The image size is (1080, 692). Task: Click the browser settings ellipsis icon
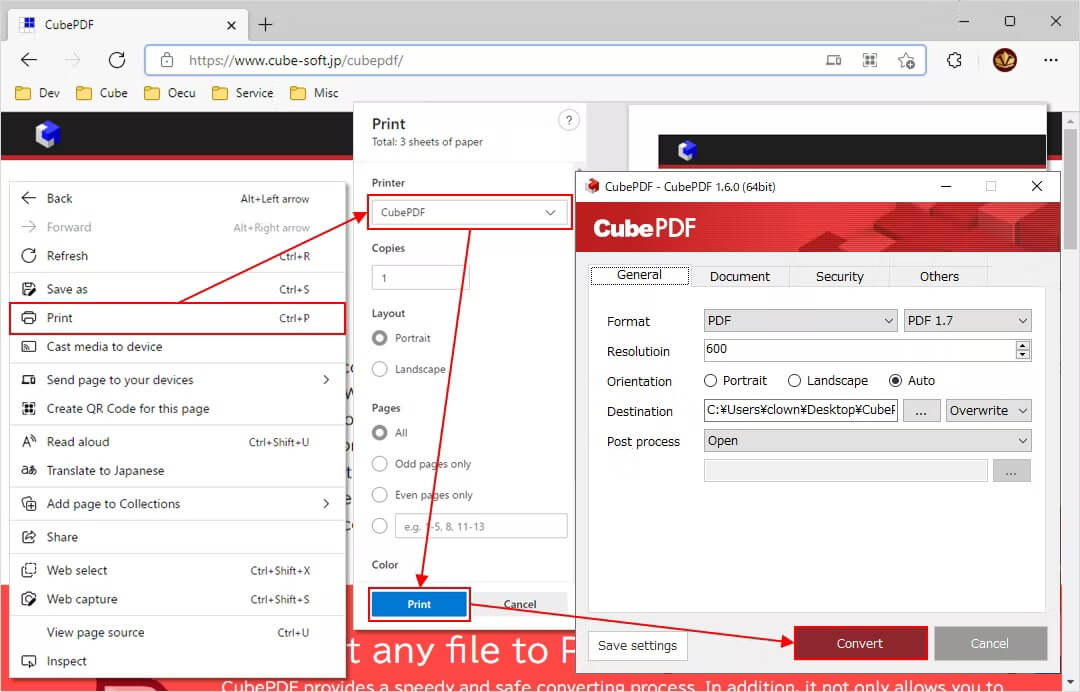pyautogui.click(x=1051, y=60)
